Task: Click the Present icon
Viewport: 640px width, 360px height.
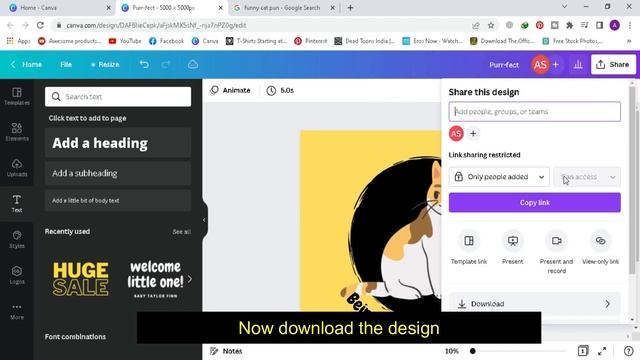Action: tap(513, 241)
